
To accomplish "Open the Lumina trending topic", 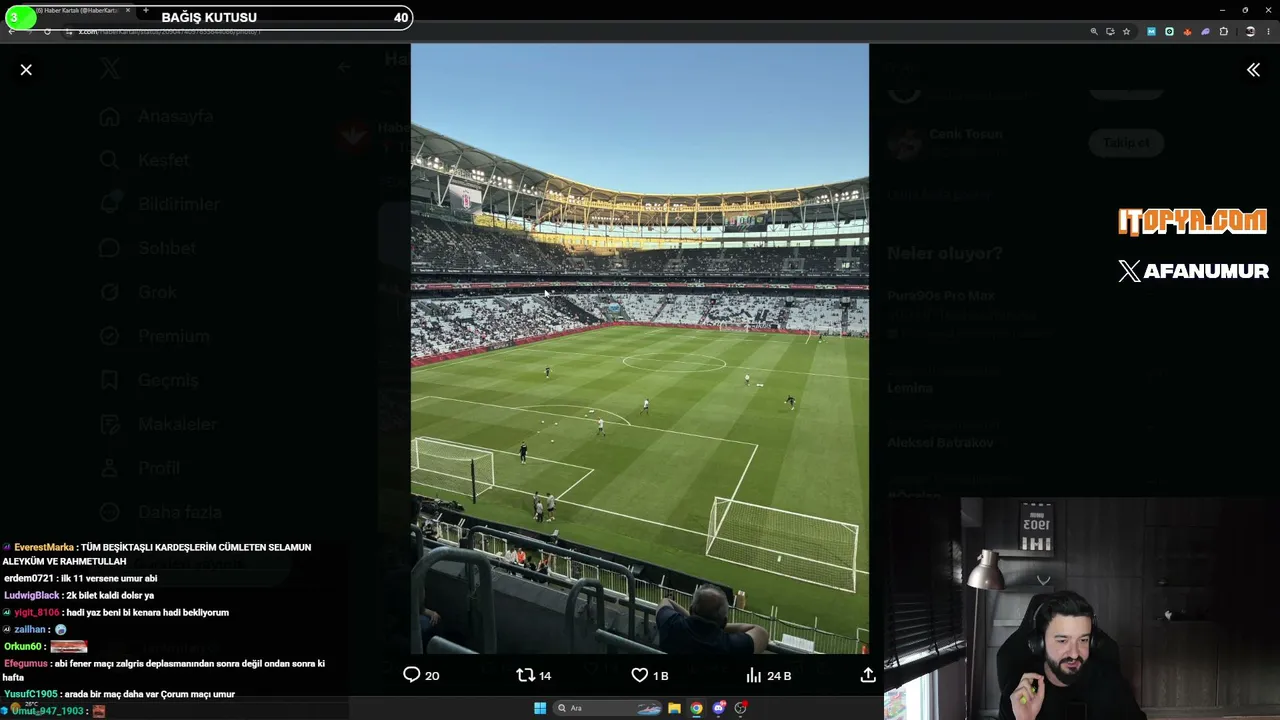I will (910, 388).
